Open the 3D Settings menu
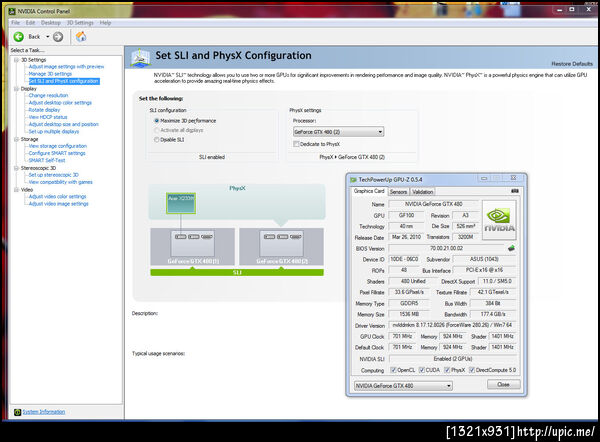The width and height of the screenshot is (600, 442). click(x=80, y=23)
